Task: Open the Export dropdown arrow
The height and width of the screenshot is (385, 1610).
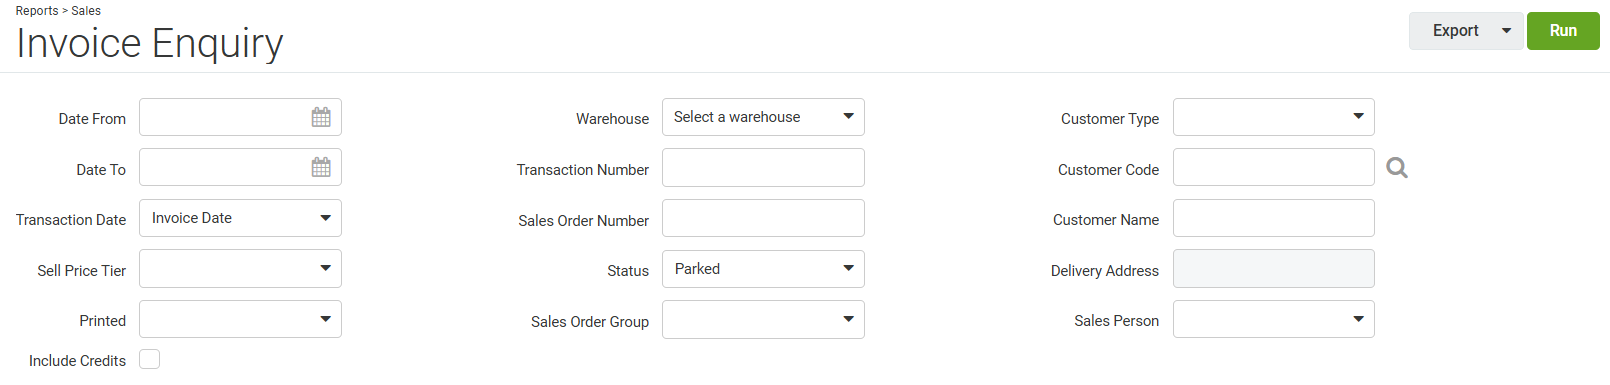Action: [x=1506, y=31]
